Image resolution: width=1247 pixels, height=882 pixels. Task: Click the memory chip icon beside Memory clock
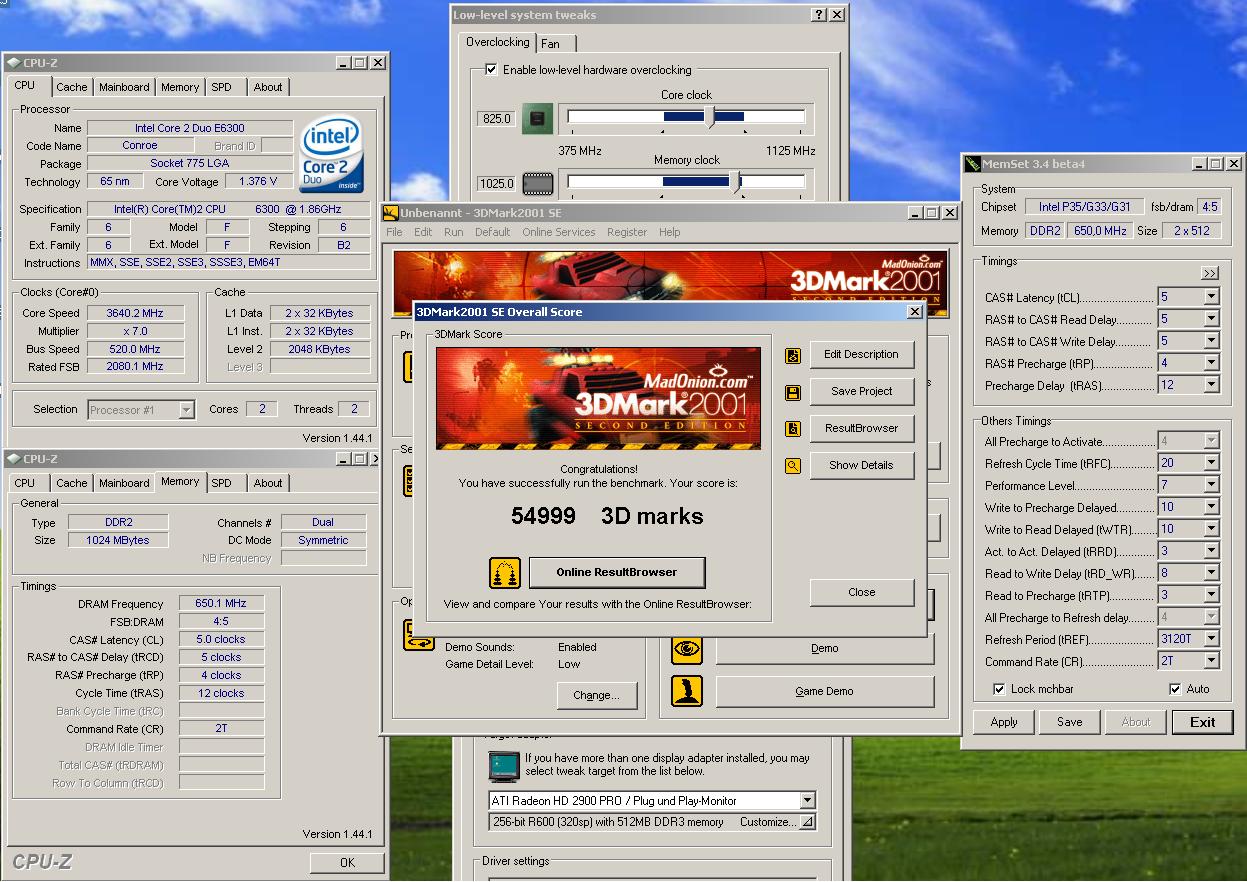coord(537,183)
